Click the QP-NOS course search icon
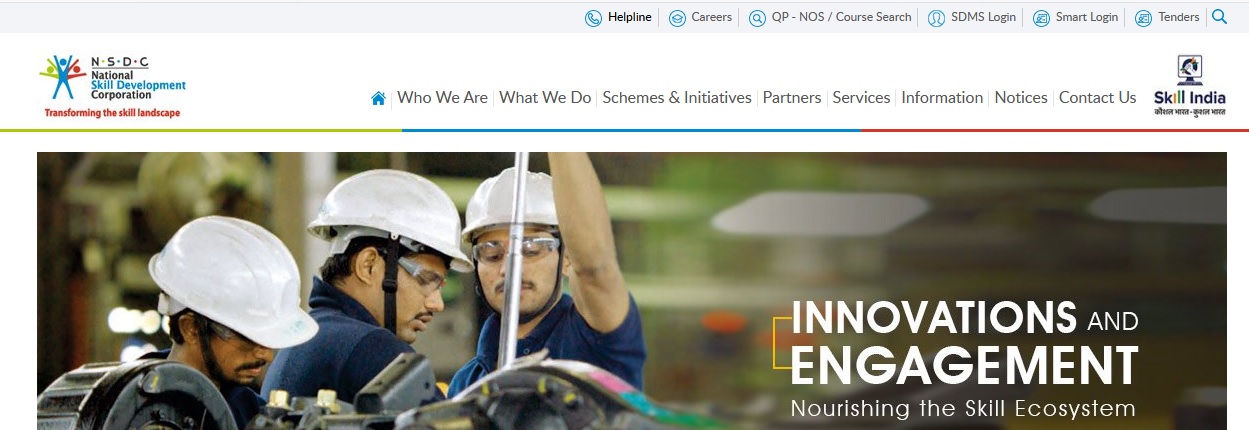Viewport: 1249px width, 430px height. click(x=757, y=18)
